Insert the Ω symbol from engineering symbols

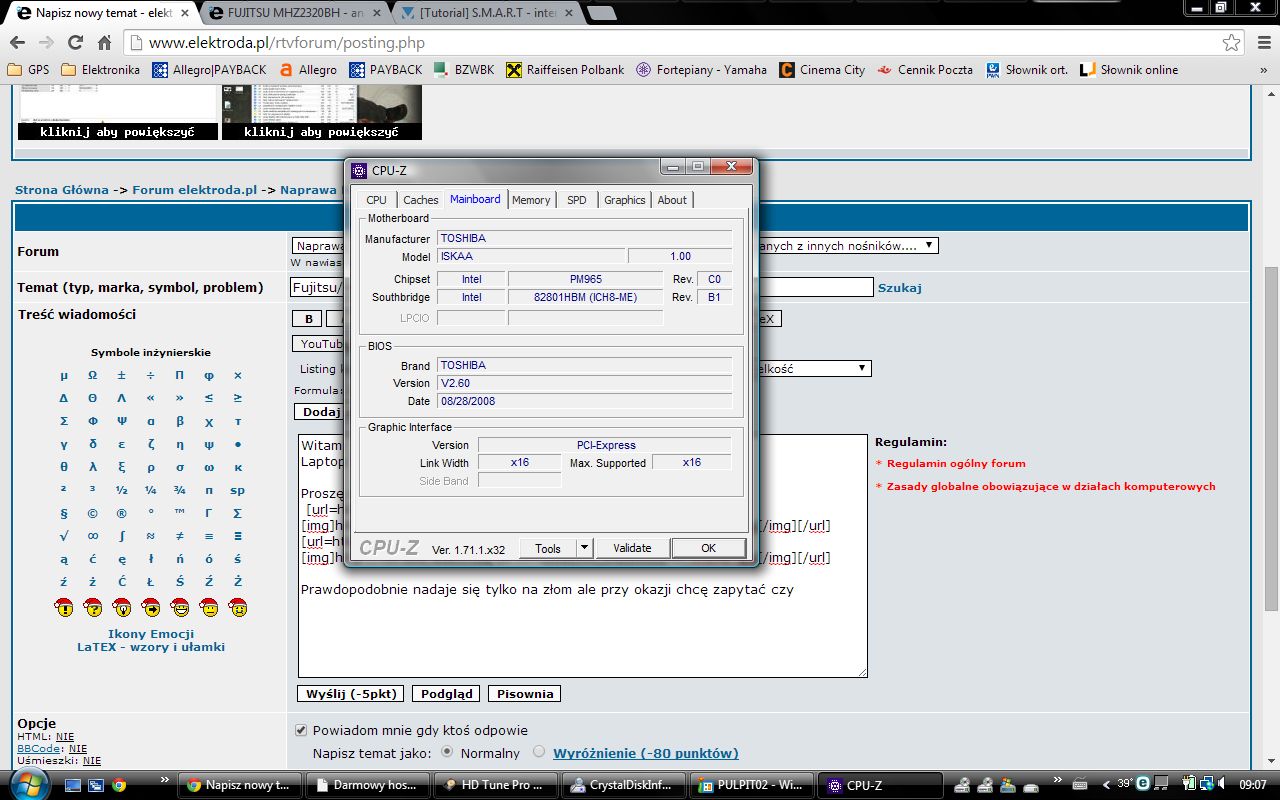(x=93, y=375)
